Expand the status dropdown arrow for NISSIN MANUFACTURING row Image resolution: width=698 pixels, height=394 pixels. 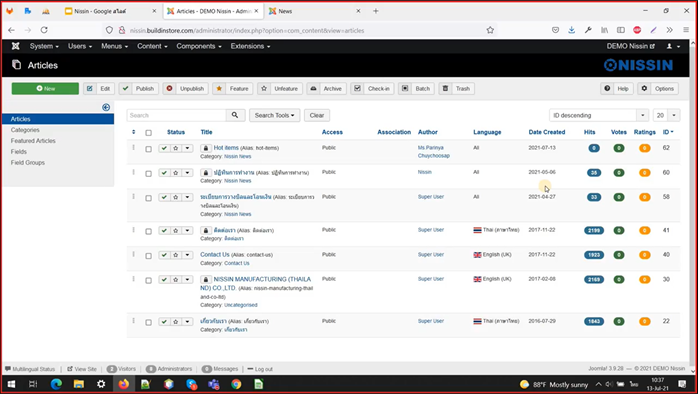(187, 280)
